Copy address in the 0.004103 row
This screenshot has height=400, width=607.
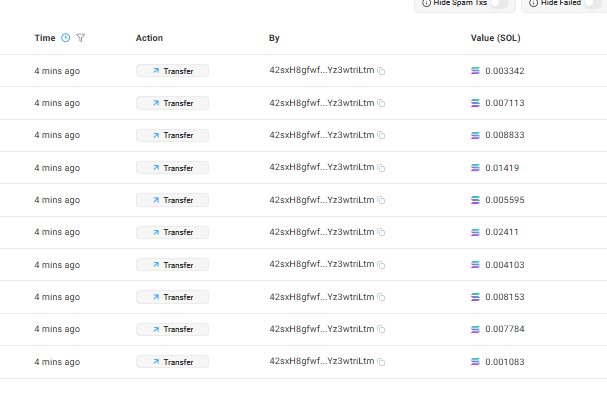click(x=381, y=265)
